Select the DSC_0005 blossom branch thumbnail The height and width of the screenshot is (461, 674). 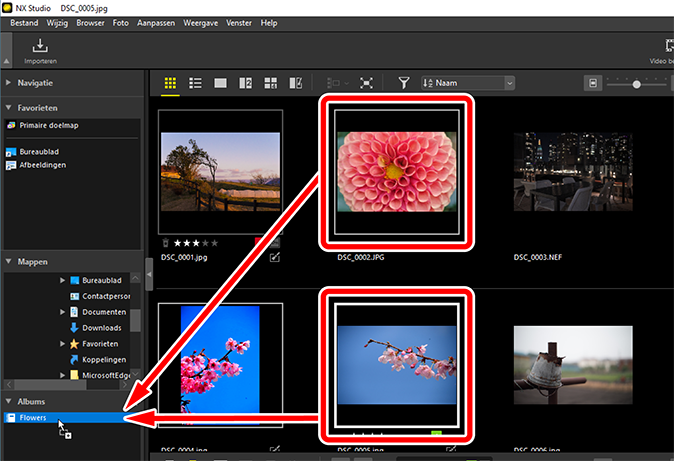[x=397, y=365]
